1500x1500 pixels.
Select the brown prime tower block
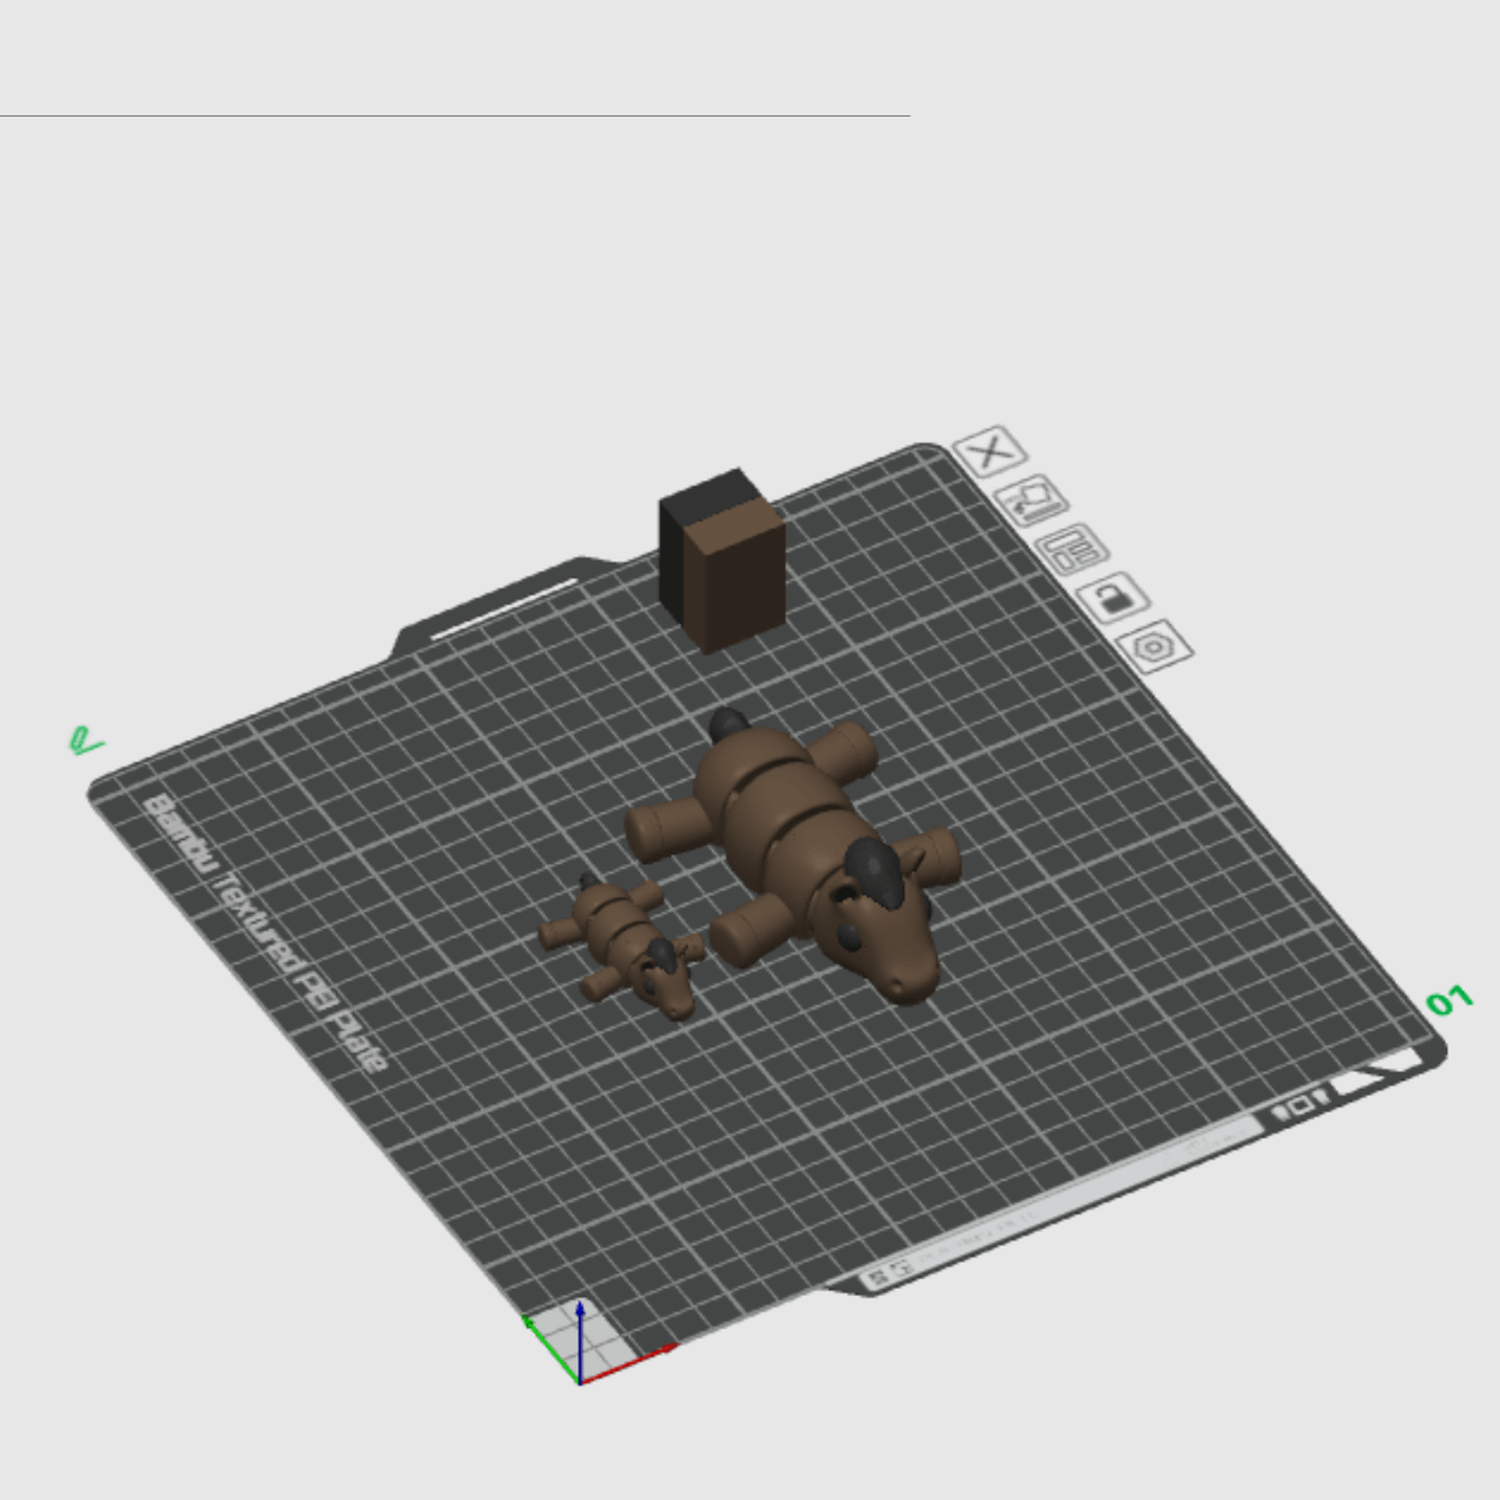coord(721,560)
